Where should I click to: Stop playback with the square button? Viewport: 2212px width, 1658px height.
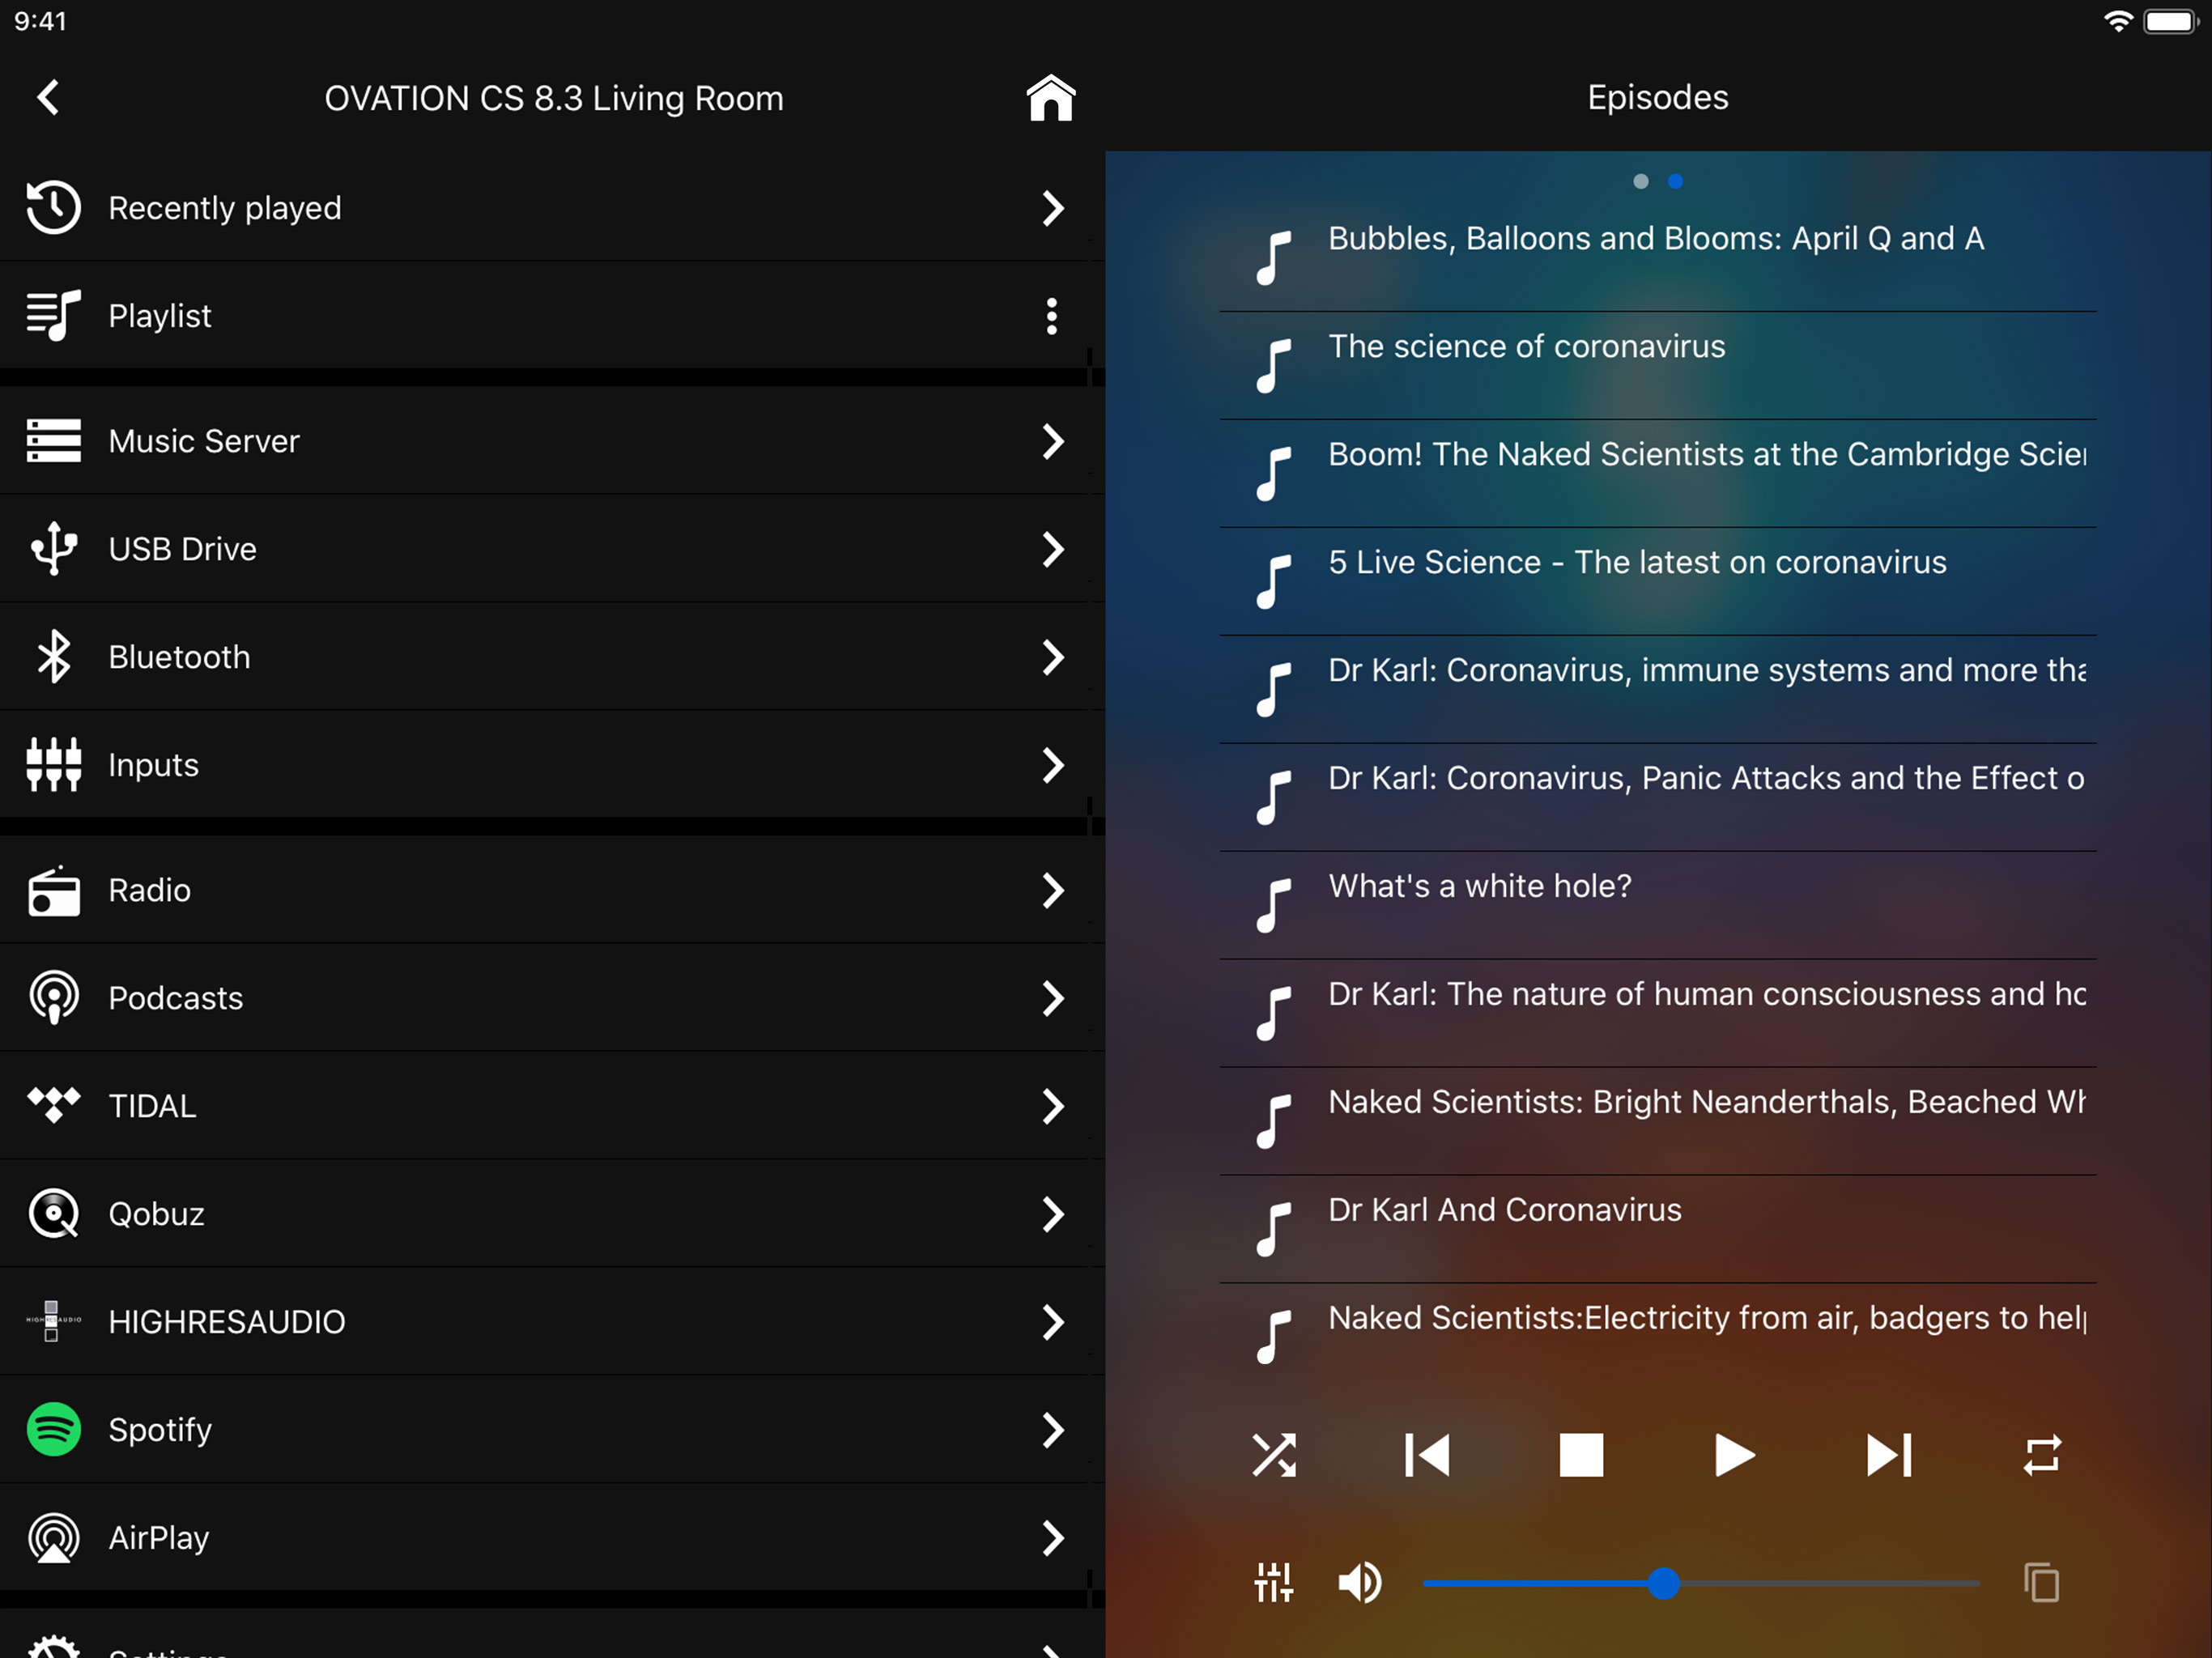point(1581,1455)
